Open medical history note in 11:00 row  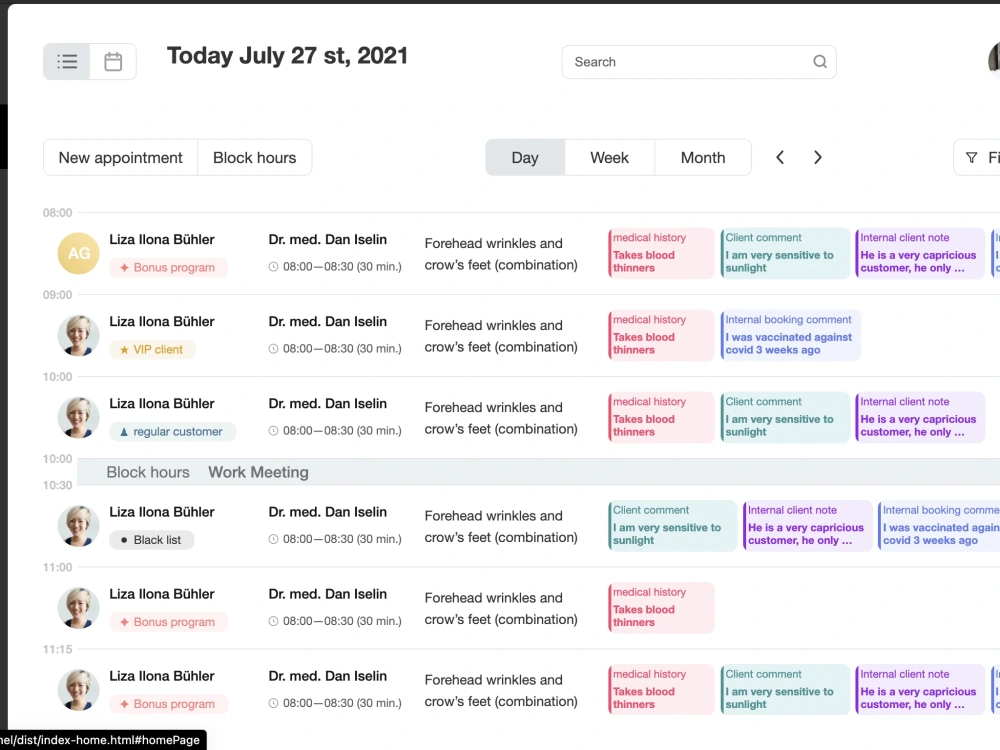661,608
